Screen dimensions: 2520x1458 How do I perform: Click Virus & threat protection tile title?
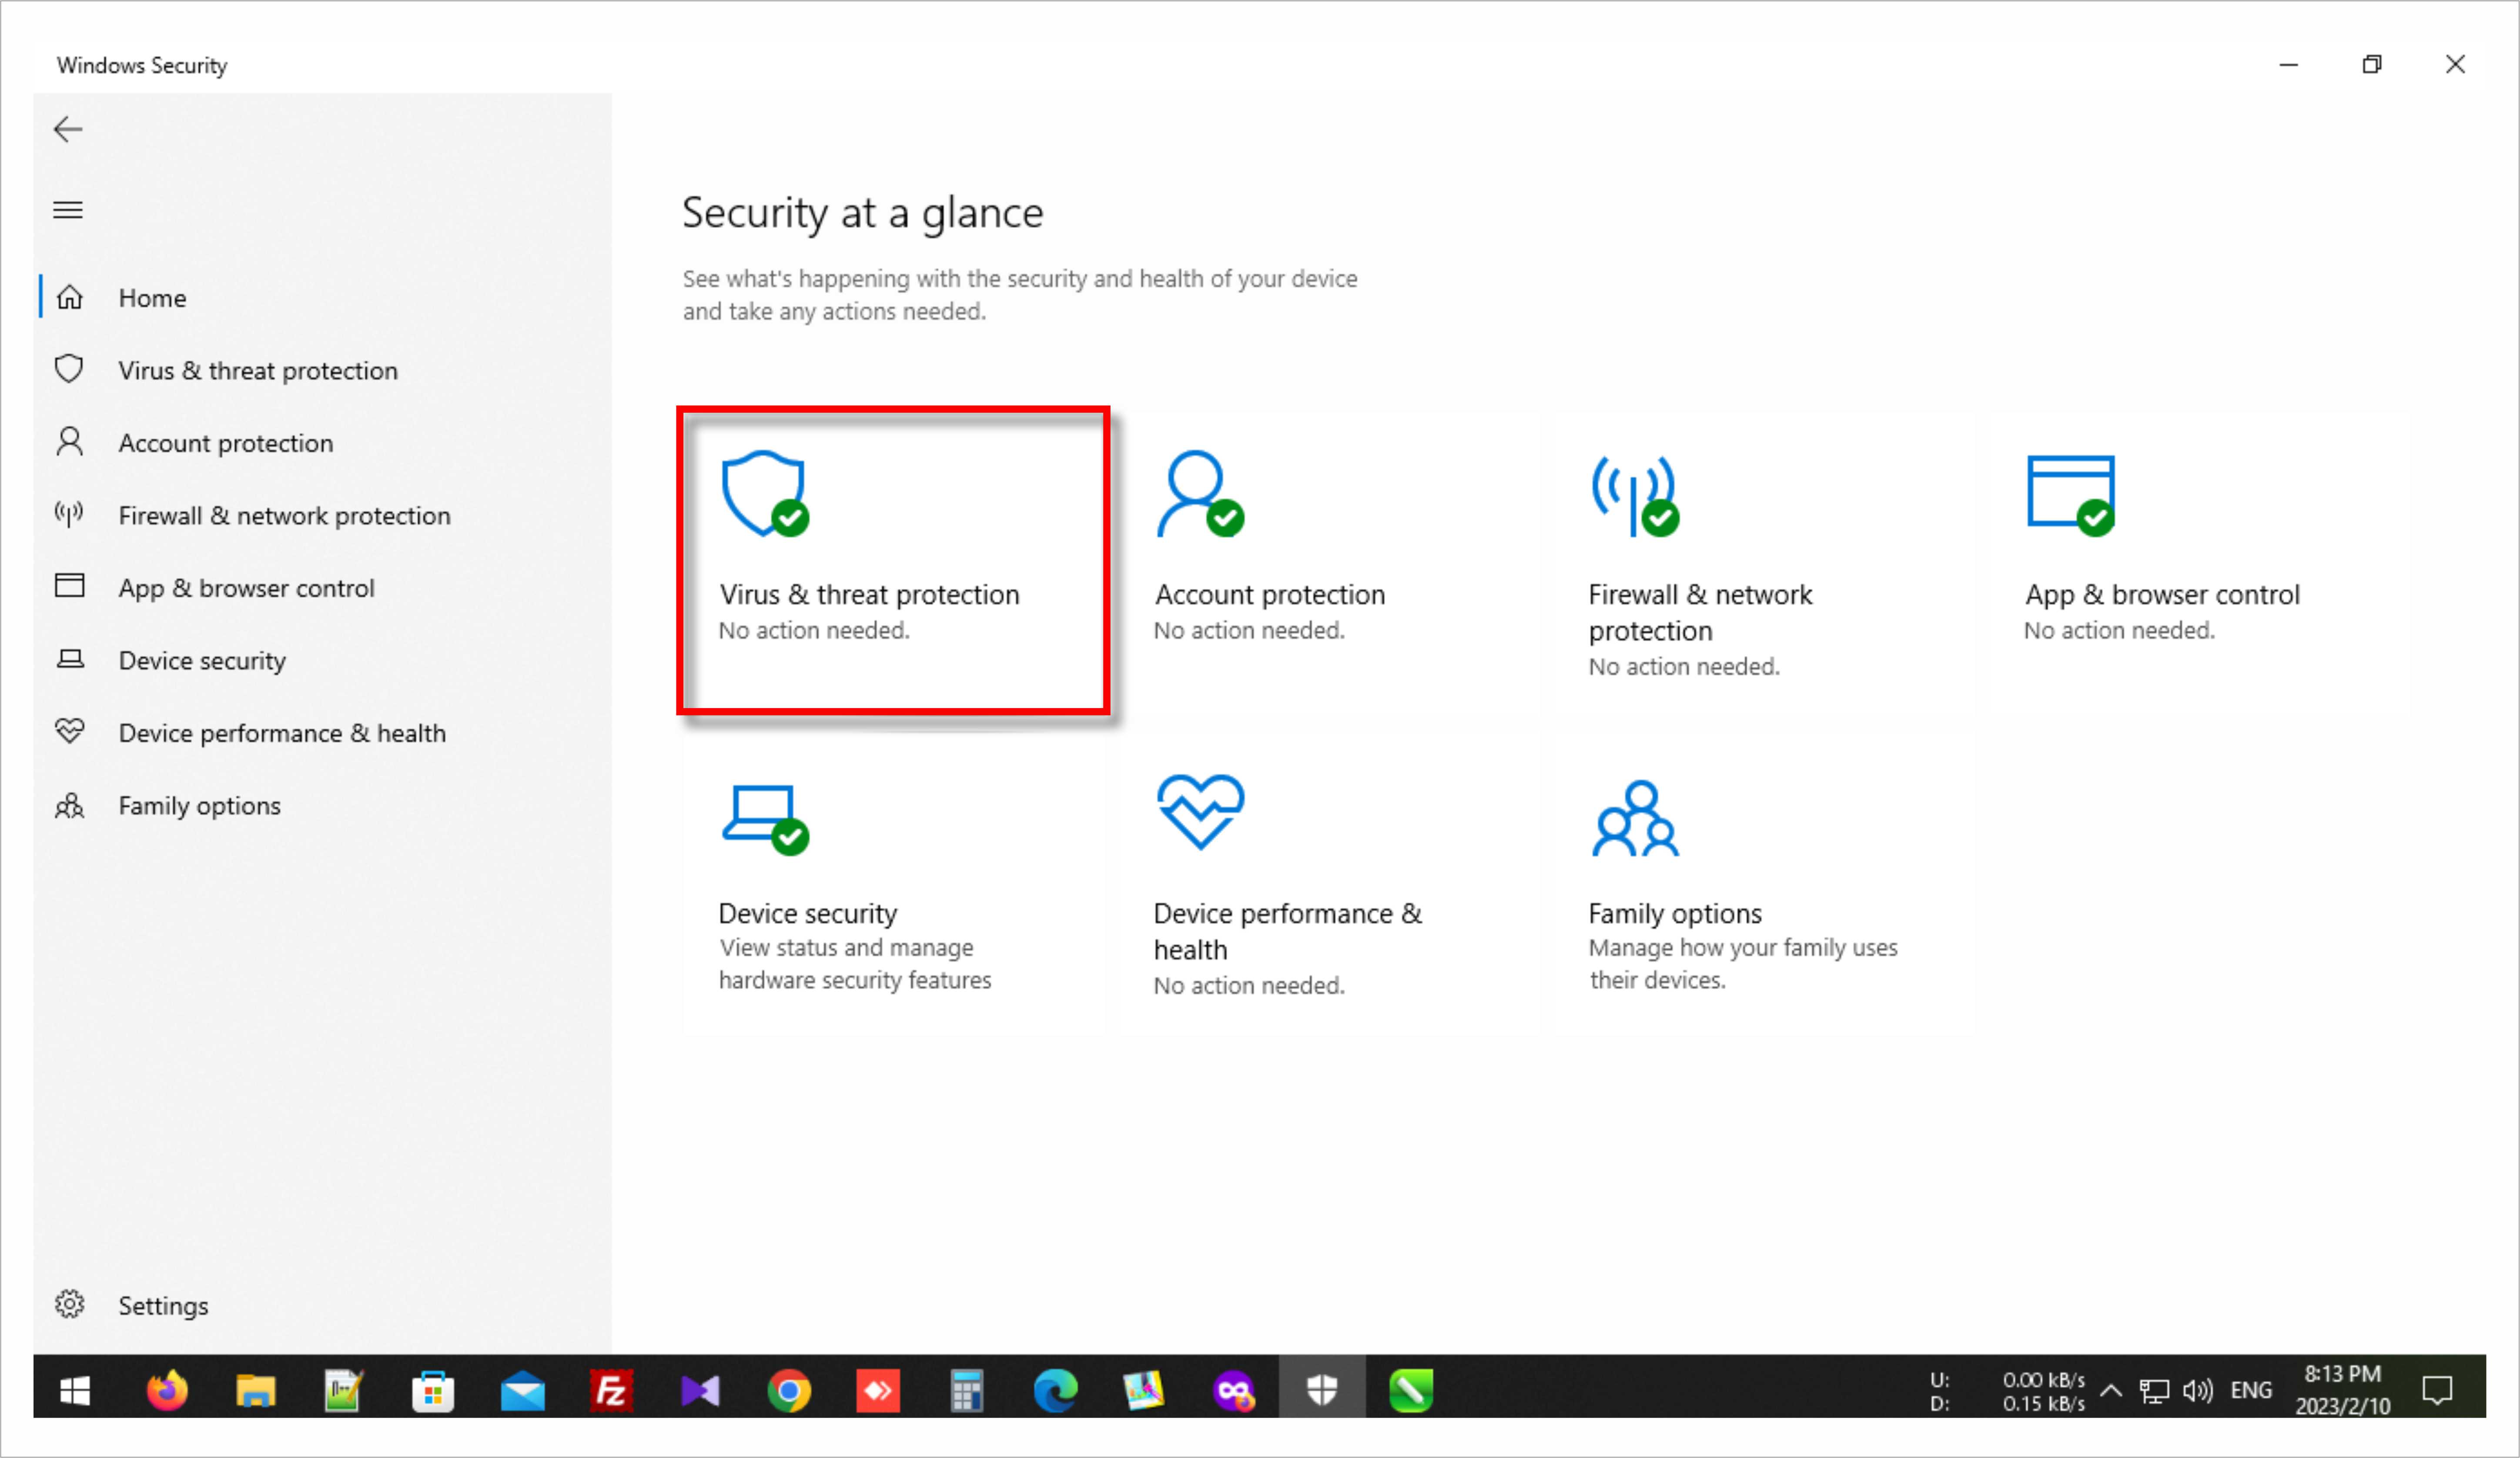(869, 595)
